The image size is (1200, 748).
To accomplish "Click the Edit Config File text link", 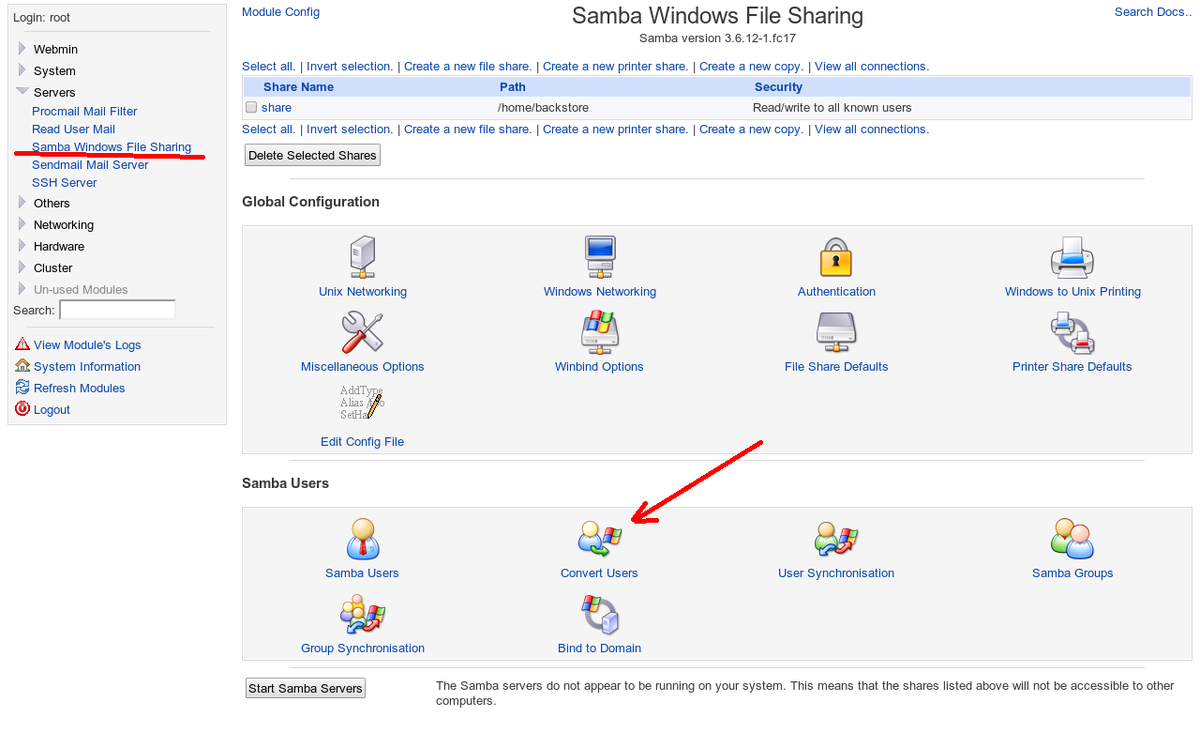I will pos(362,441).
